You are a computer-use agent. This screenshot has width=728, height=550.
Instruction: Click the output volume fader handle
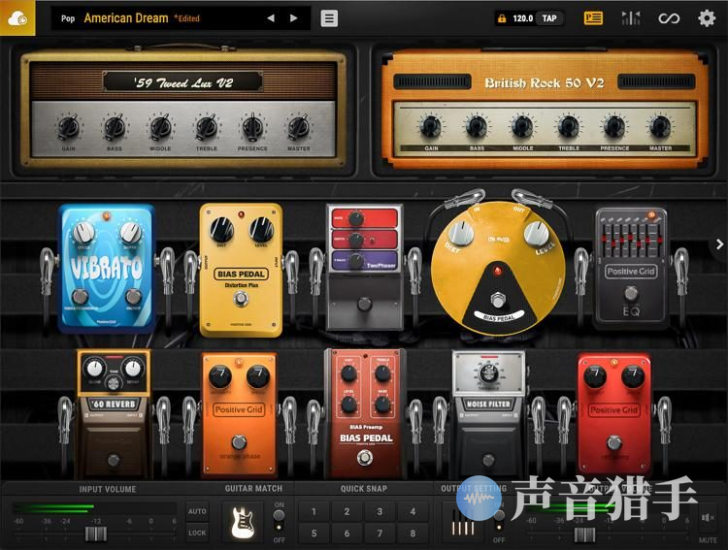point(585,535)
